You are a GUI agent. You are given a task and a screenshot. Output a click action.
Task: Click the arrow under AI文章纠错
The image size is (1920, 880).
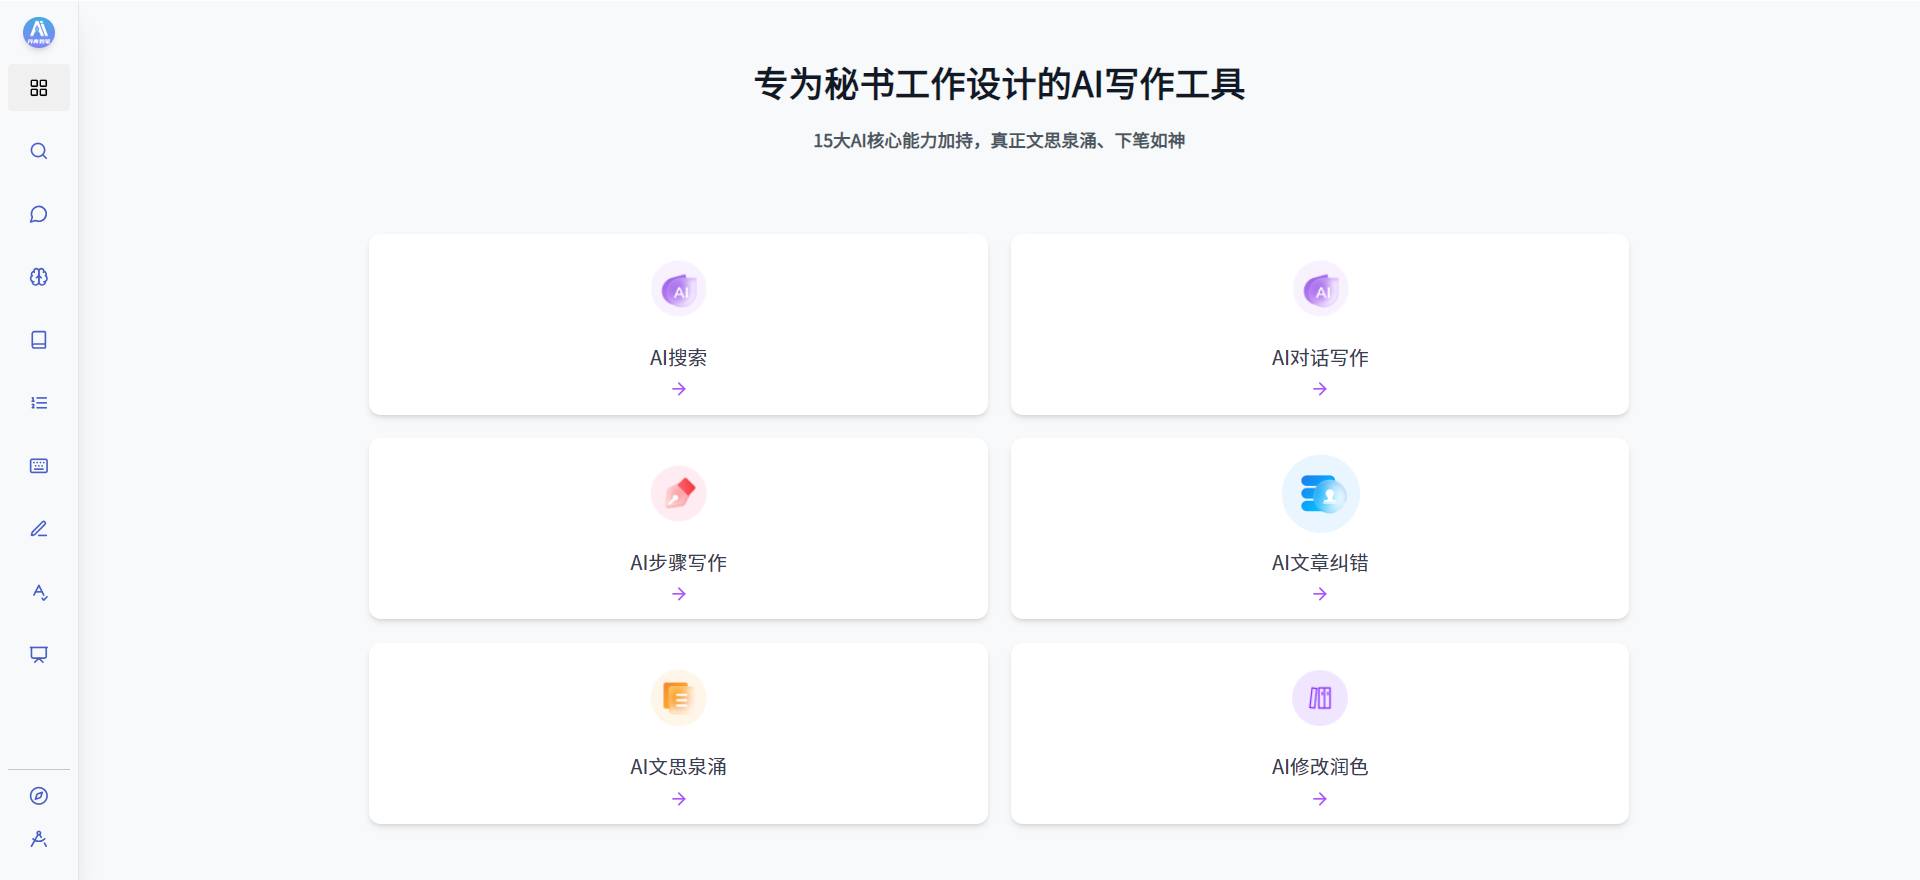[1320, 594]
